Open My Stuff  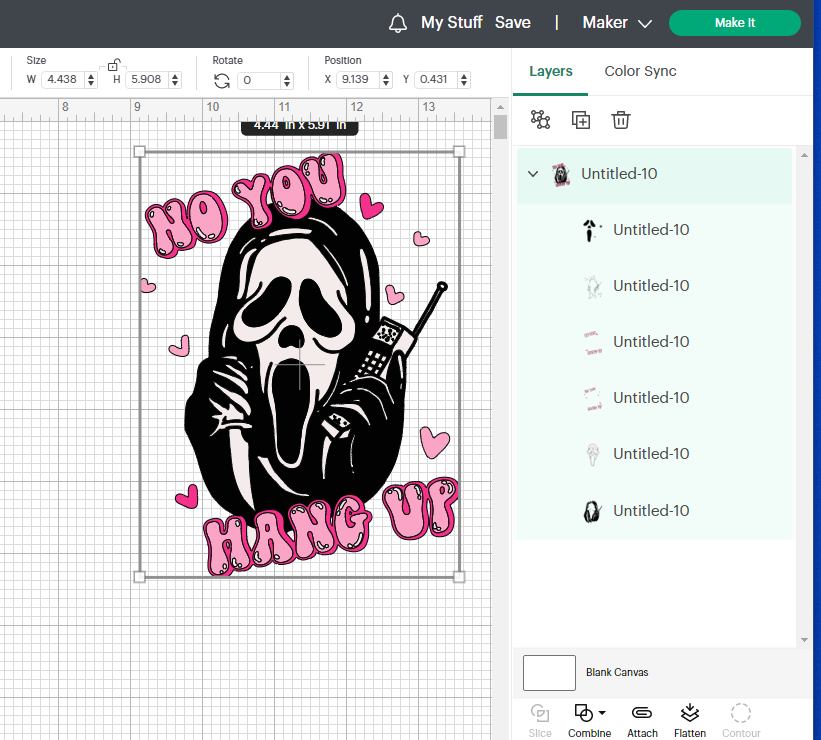(451, 23)
